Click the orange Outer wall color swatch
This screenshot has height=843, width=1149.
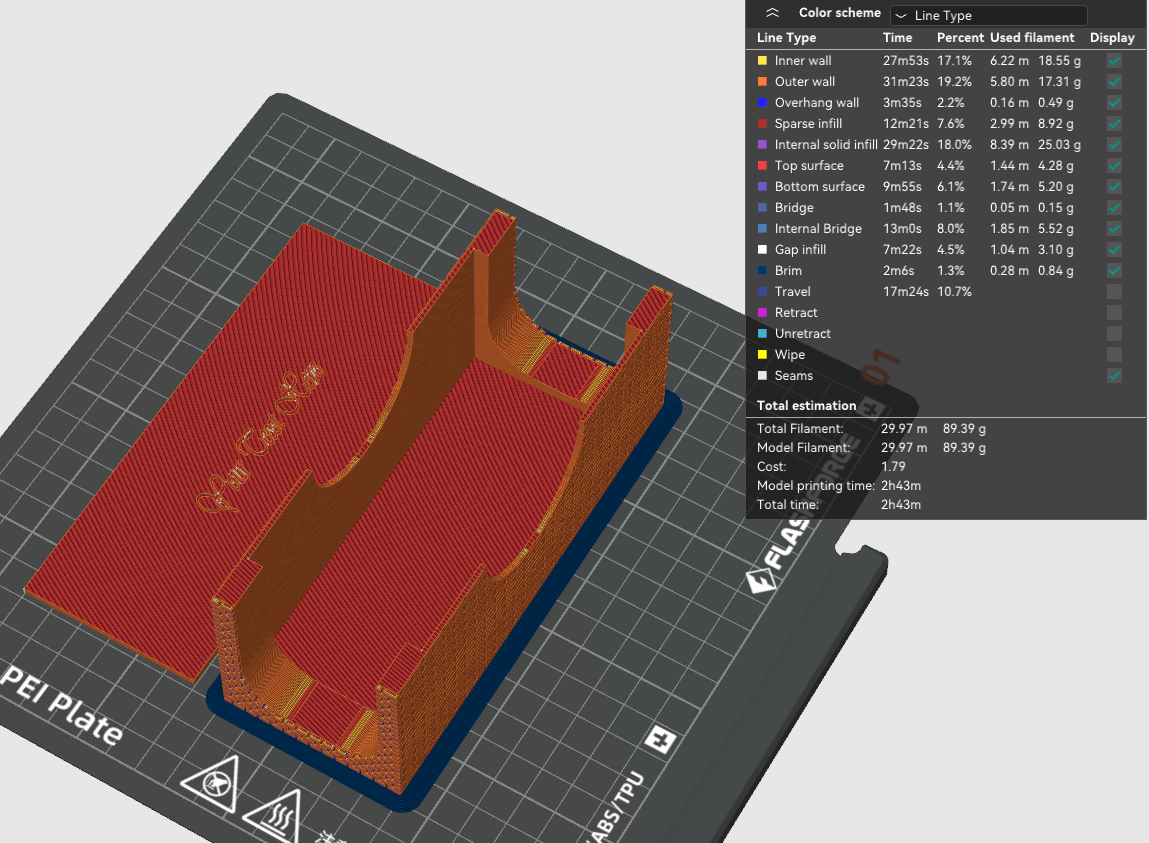click(x=762, y=81)
